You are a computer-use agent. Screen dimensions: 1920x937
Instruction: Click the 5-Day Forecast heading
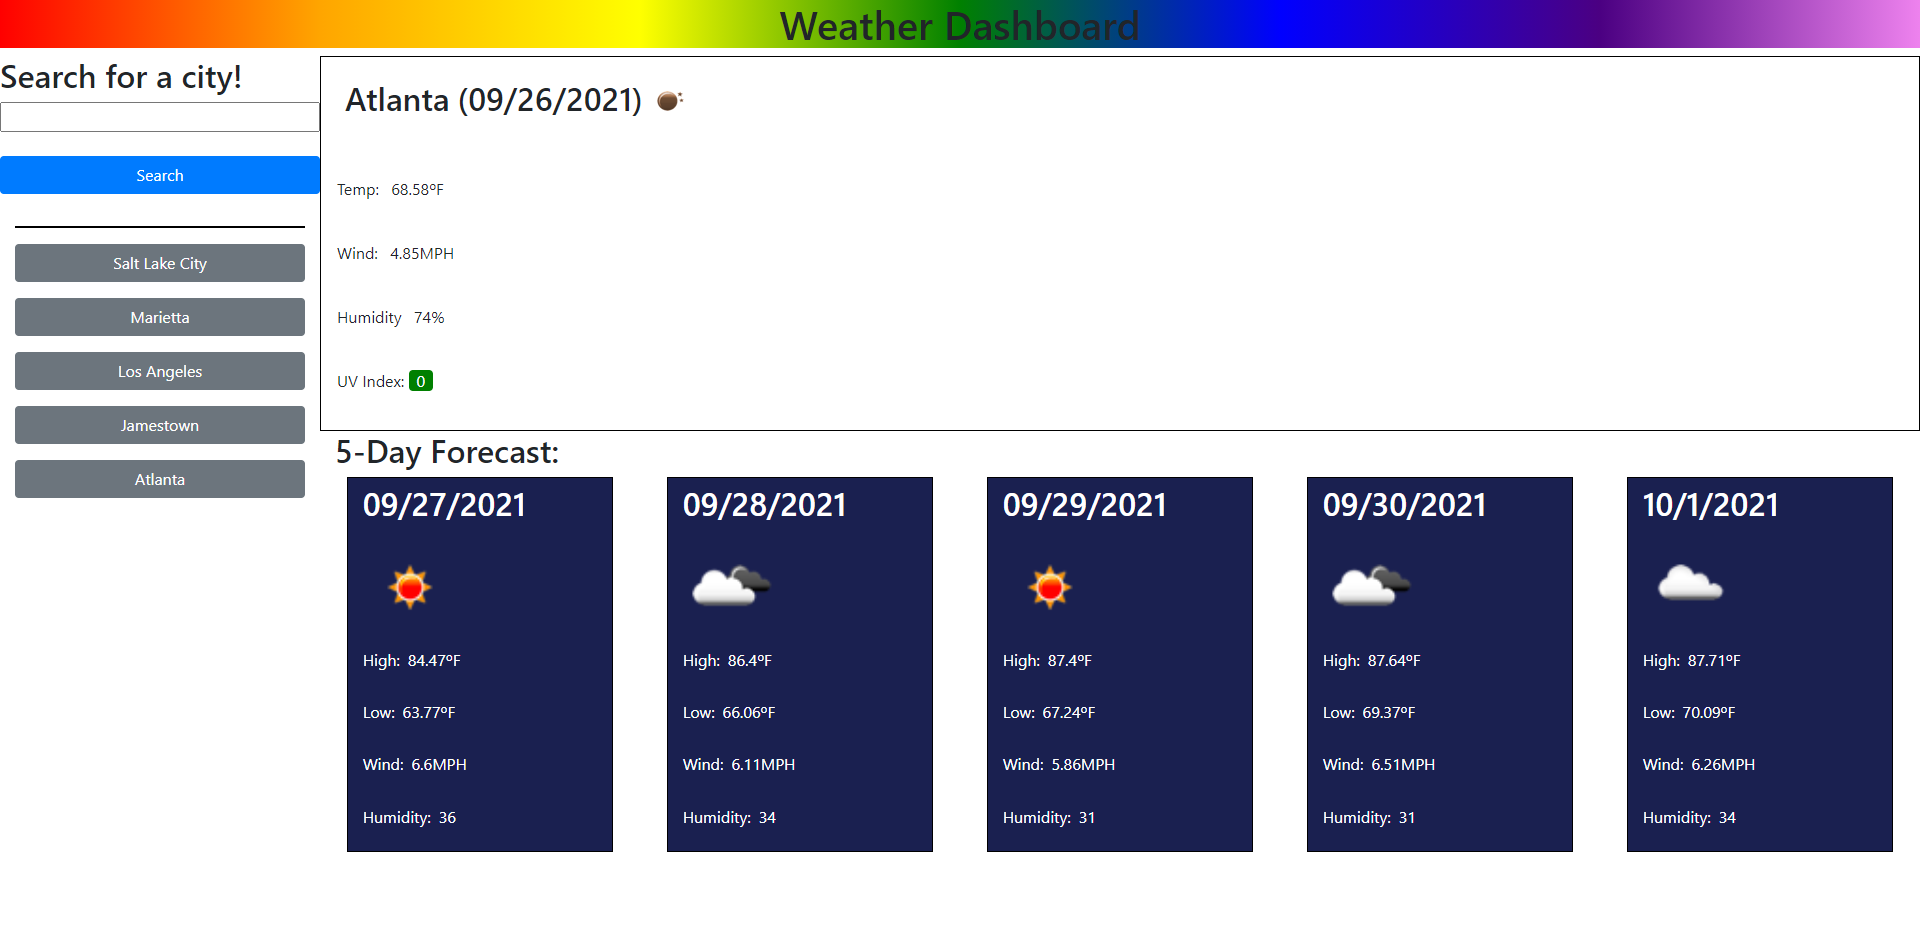coord(447,452)
